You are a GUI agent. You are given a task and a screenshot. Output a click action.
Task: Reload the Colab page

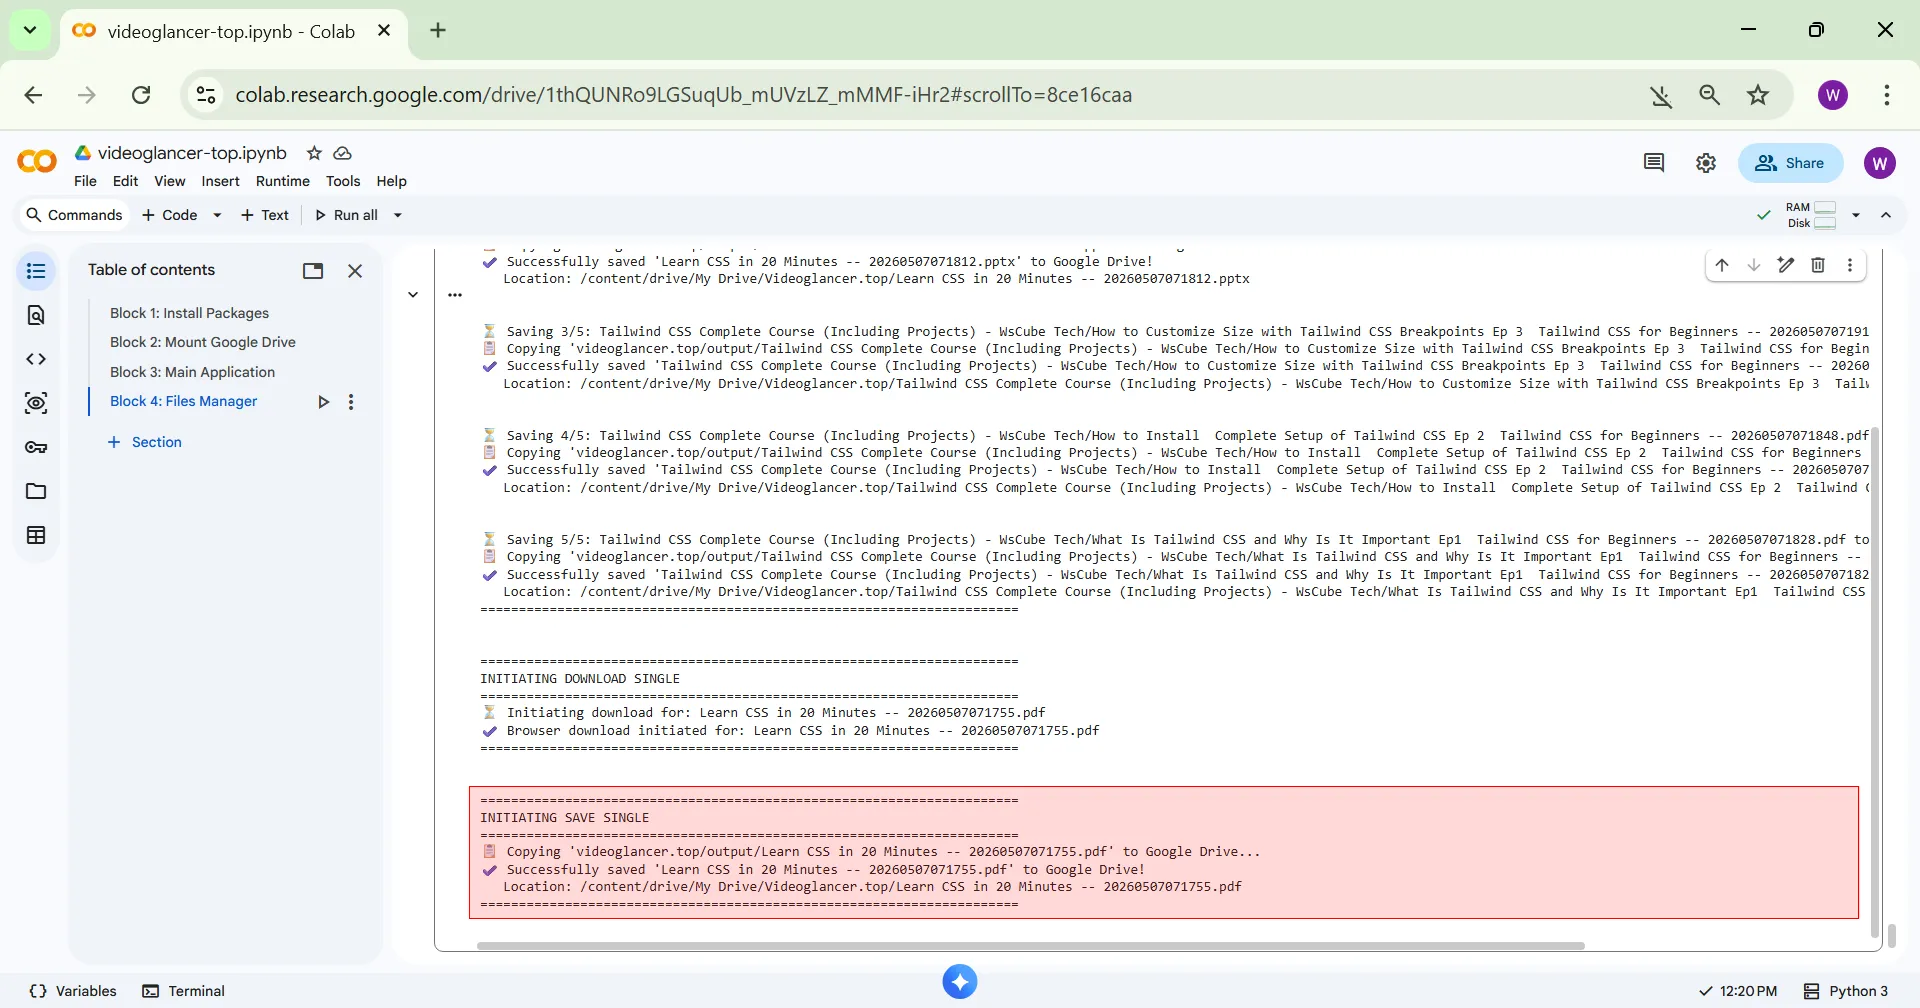[x=141, y=95]
